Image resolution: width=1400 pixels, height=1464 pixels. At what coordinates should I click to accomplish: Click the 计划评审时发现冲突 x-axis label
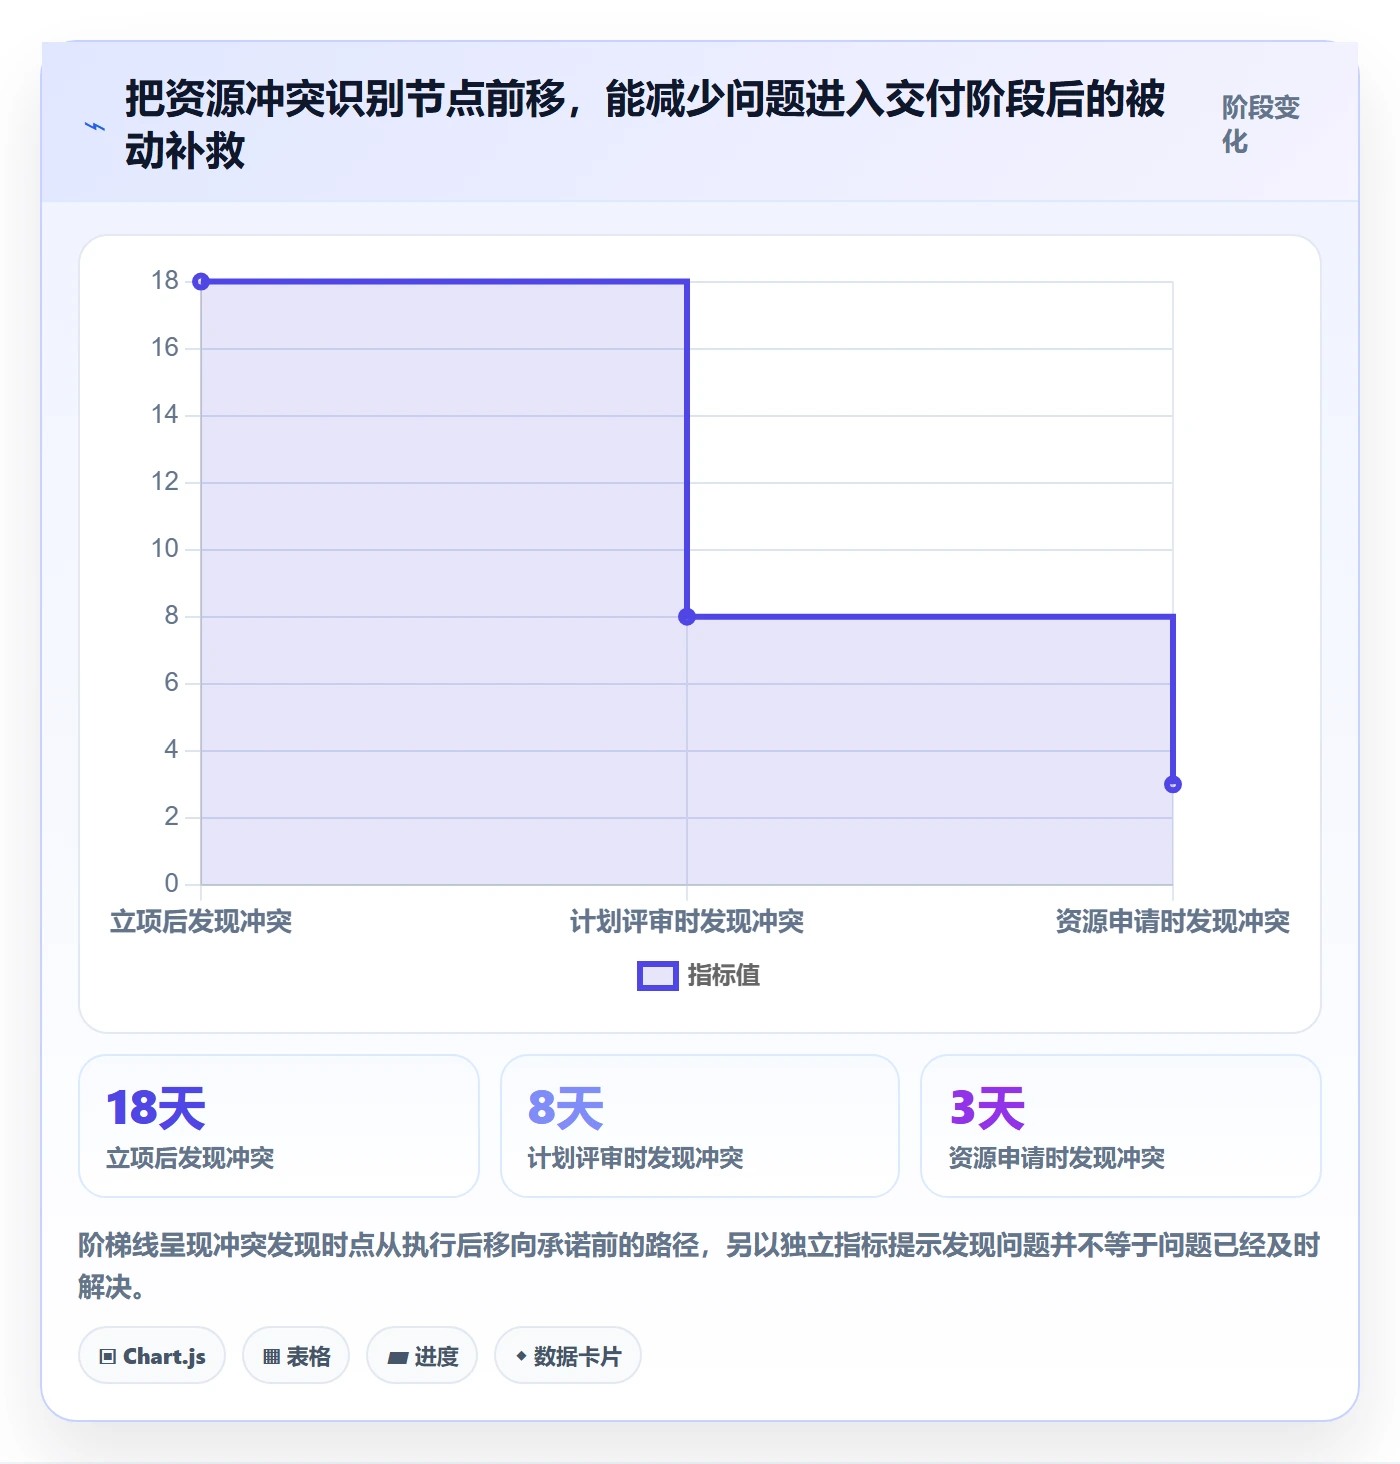click(687, 921)
